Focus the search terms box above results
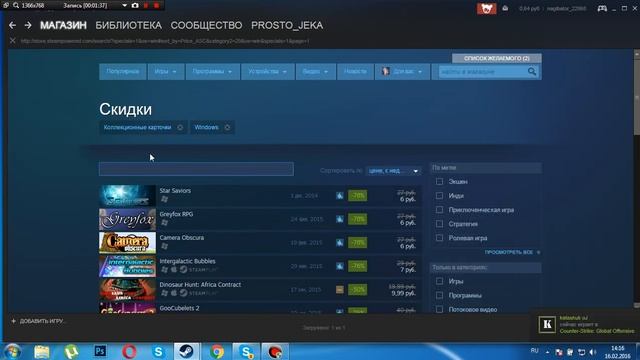This screenshot has width=640, height=360. point(196,169)
